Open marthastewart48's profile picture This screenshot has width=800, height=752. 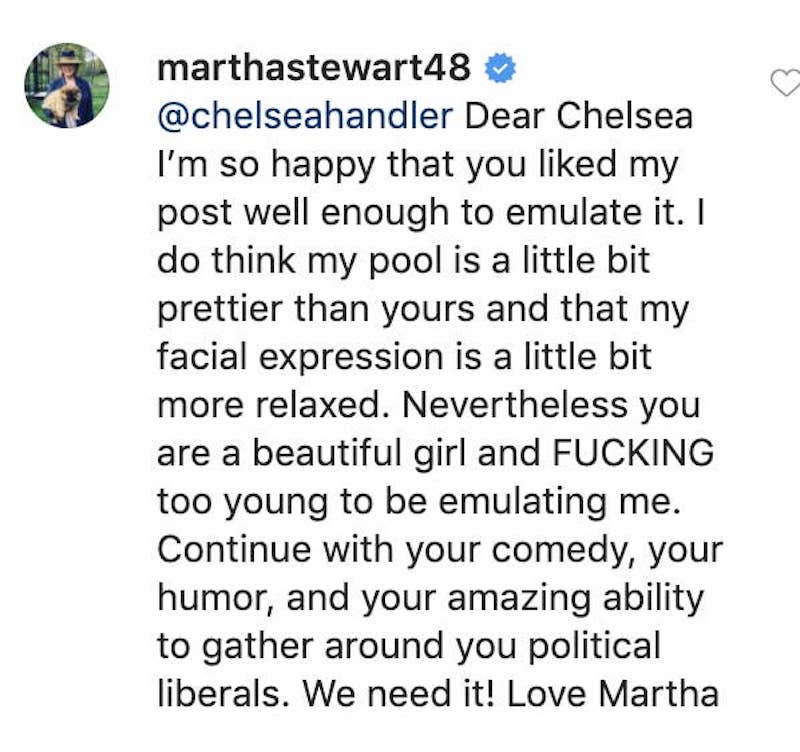point(67,85)
